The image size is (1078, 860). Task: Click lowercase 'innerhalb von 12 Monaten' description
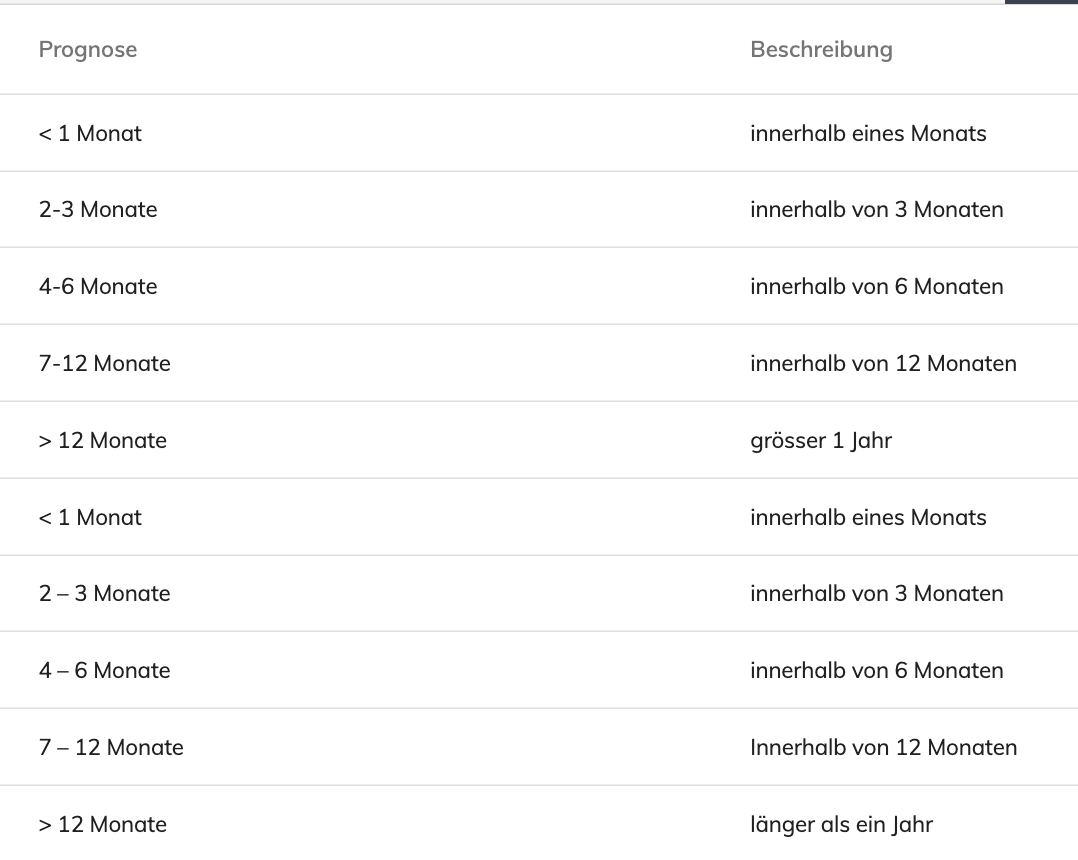(883, 364)
